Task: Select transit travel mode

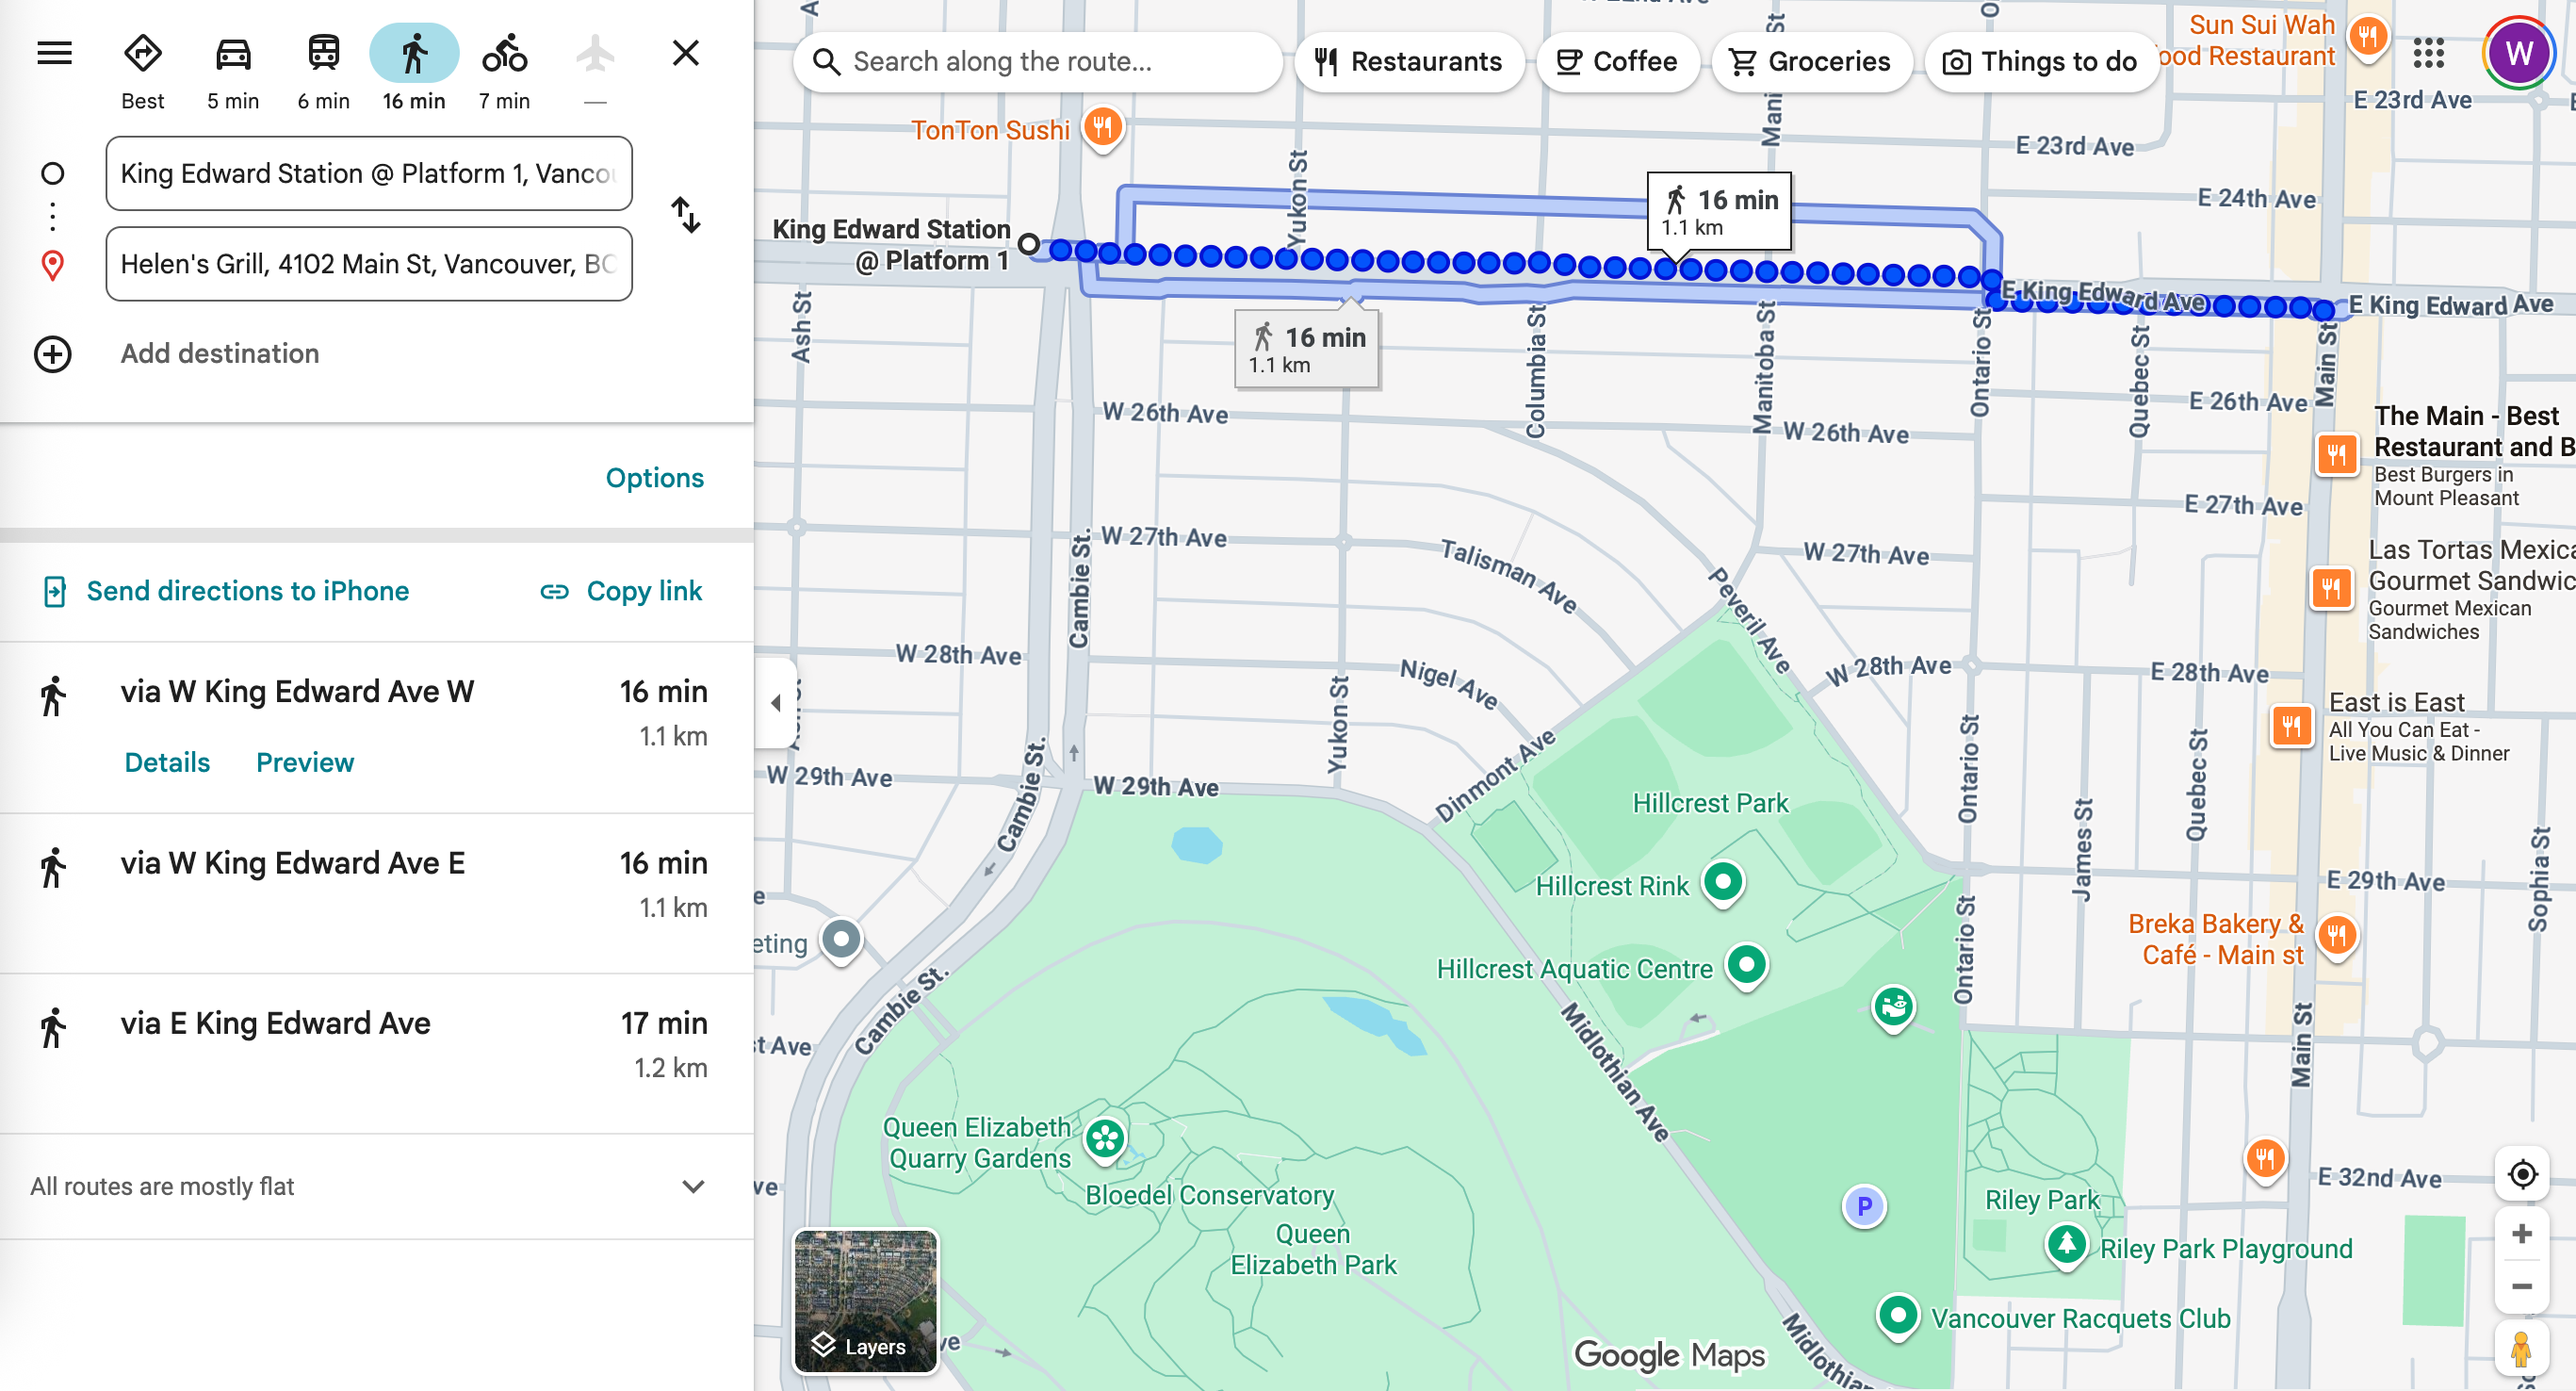Action: [323, 54]
